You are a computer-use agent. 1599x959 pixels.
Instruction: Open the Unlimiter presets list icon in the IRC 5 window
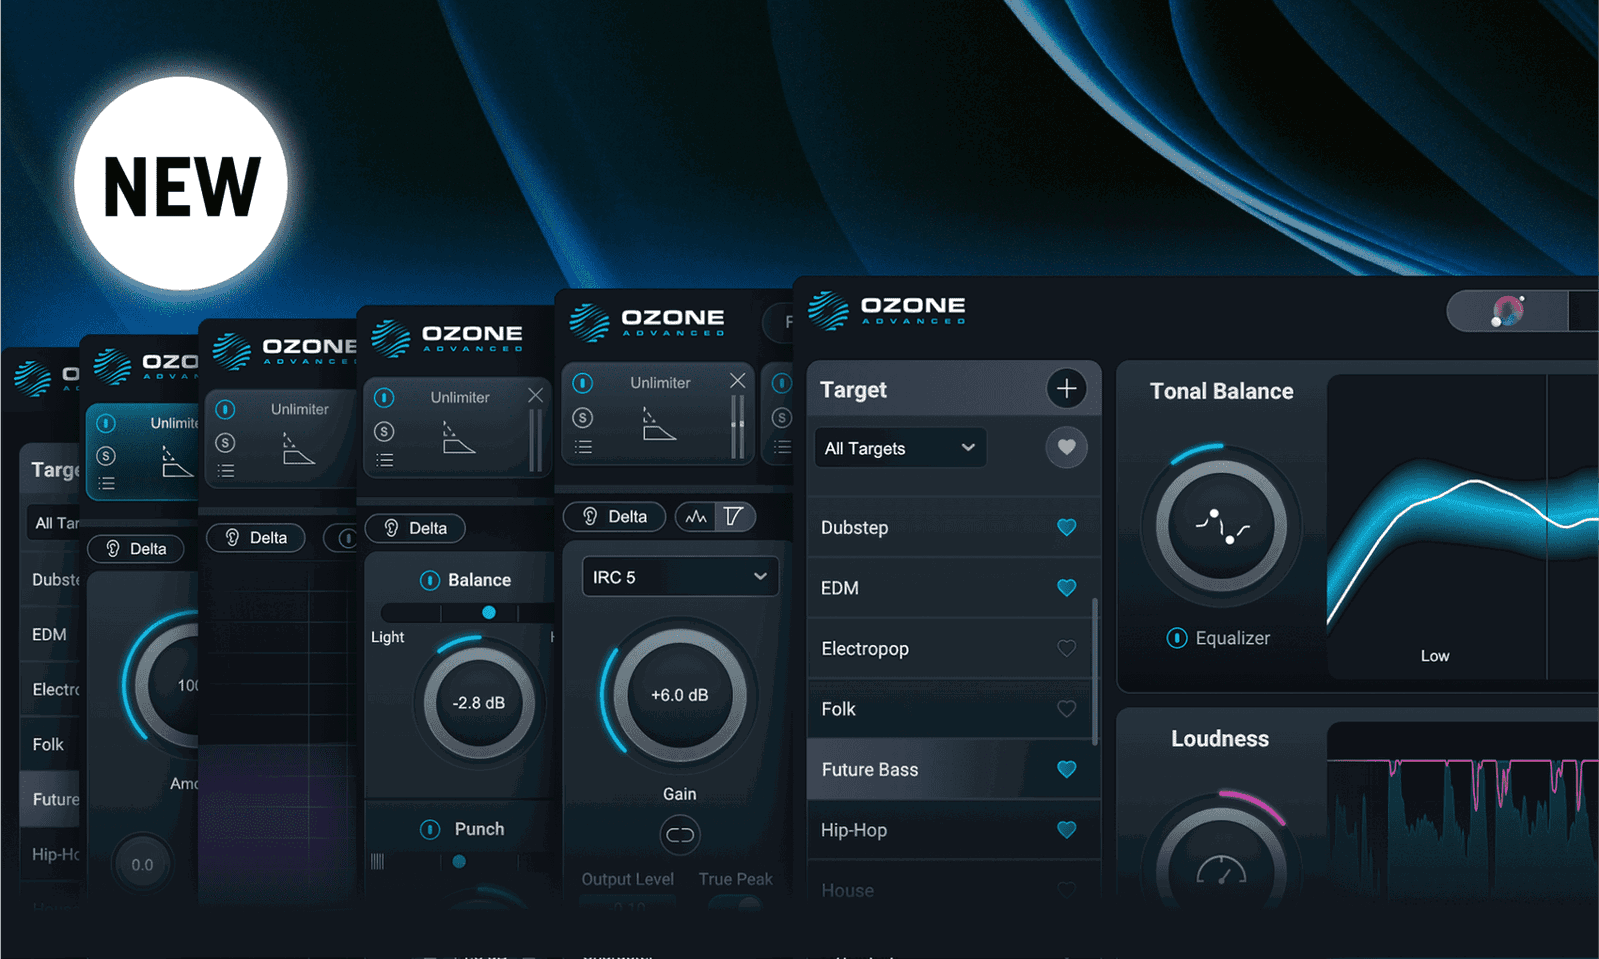[583, 447]
